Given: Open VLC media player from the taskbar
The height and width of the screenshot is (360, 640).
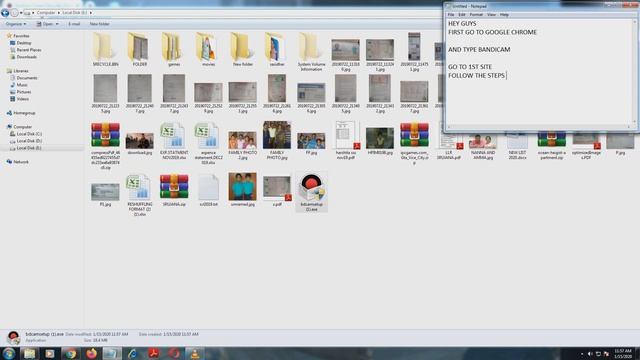Looking at the screenshot, I should (195, 353).
